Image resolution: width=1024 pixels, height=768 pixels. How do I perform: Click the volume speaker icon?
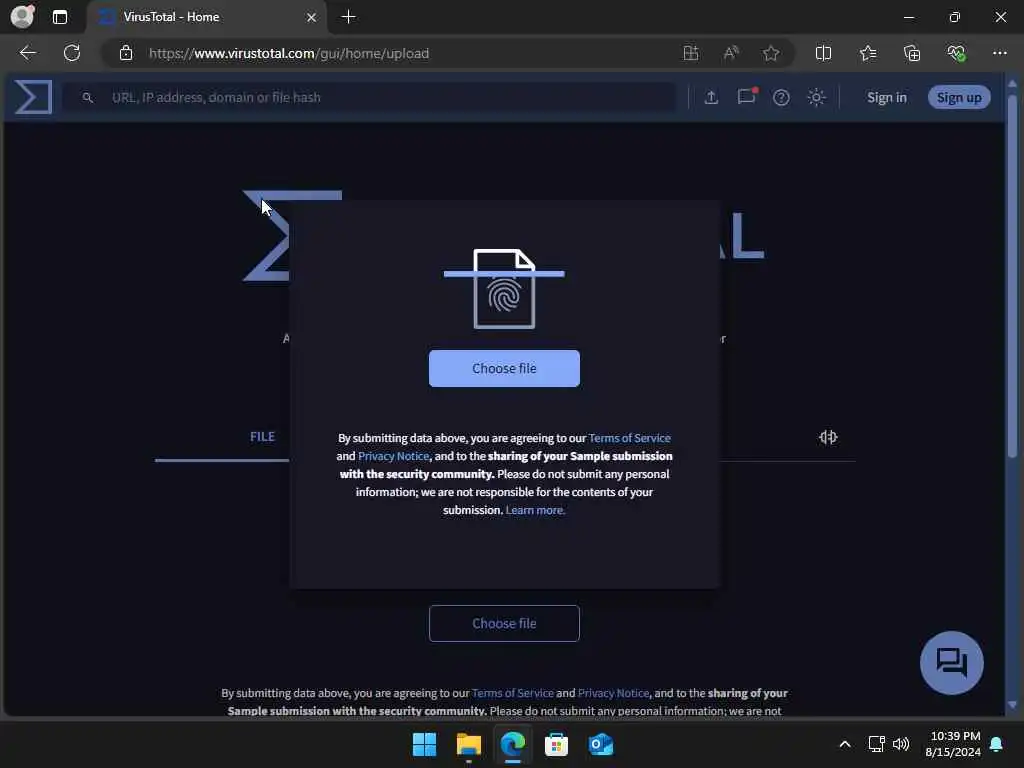tap(901, 744)
